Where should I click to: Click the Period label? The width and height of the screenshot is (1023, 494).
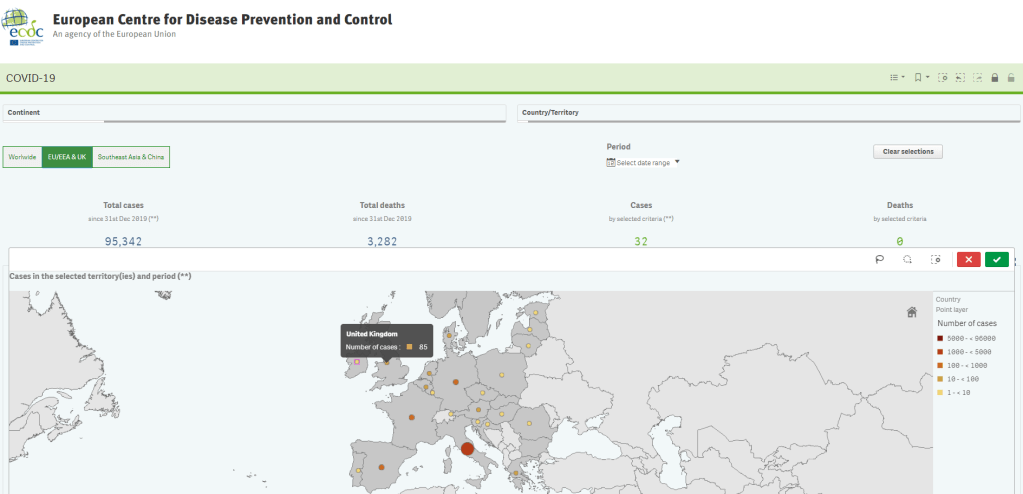pos(618,147)
